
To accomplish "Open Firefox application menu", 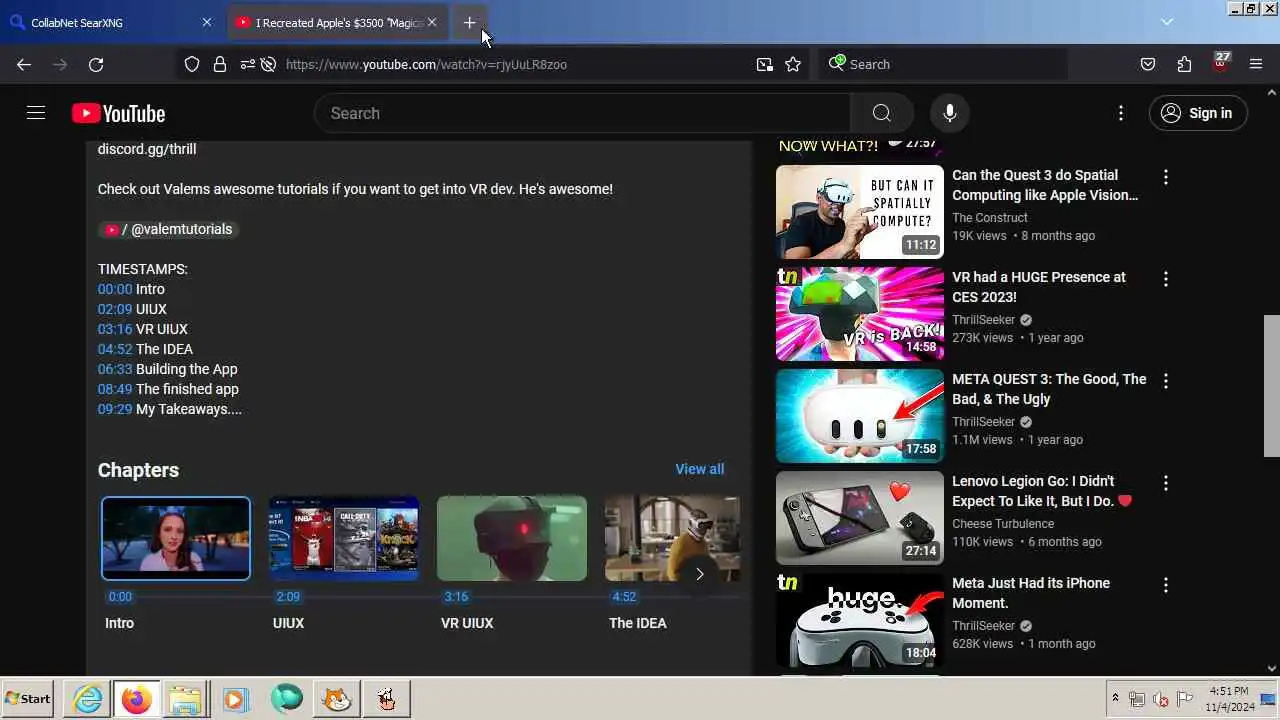I will point(1256,64).
